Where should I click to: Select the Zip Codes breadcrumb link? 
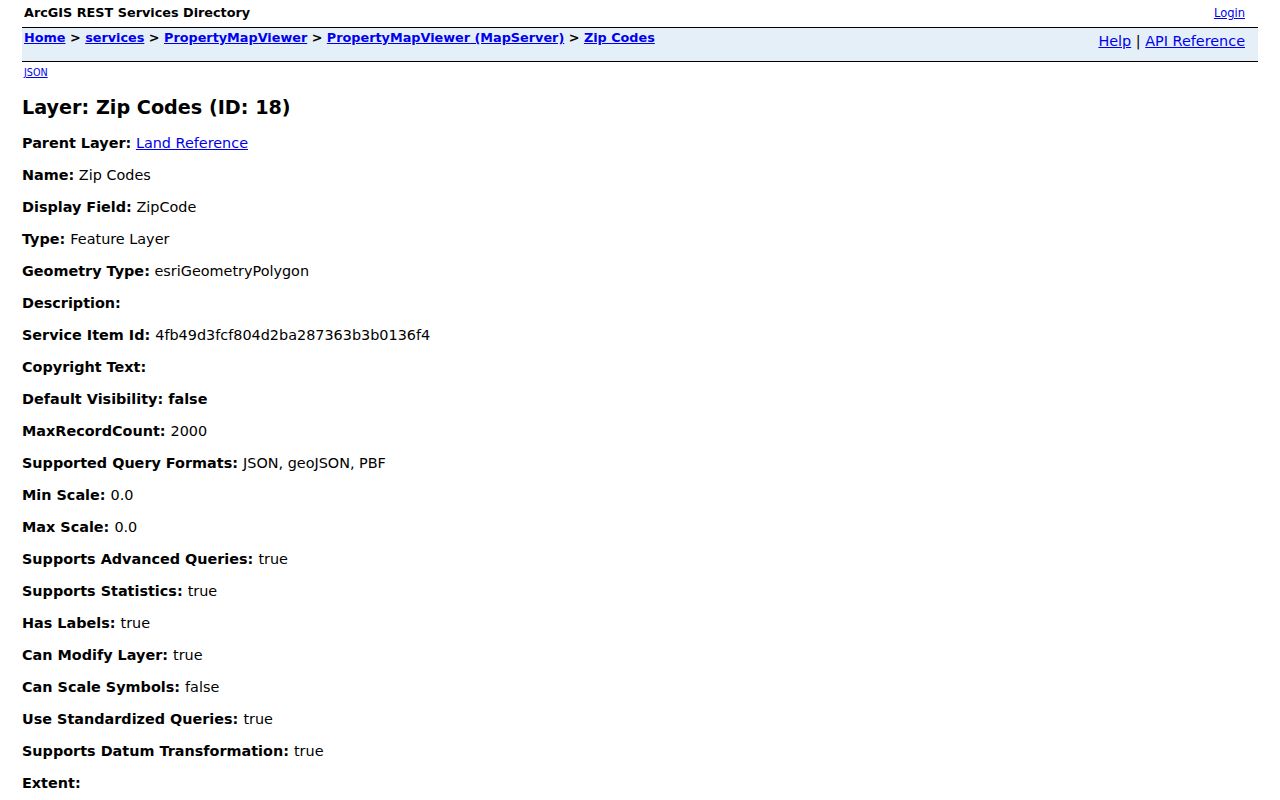619,38
